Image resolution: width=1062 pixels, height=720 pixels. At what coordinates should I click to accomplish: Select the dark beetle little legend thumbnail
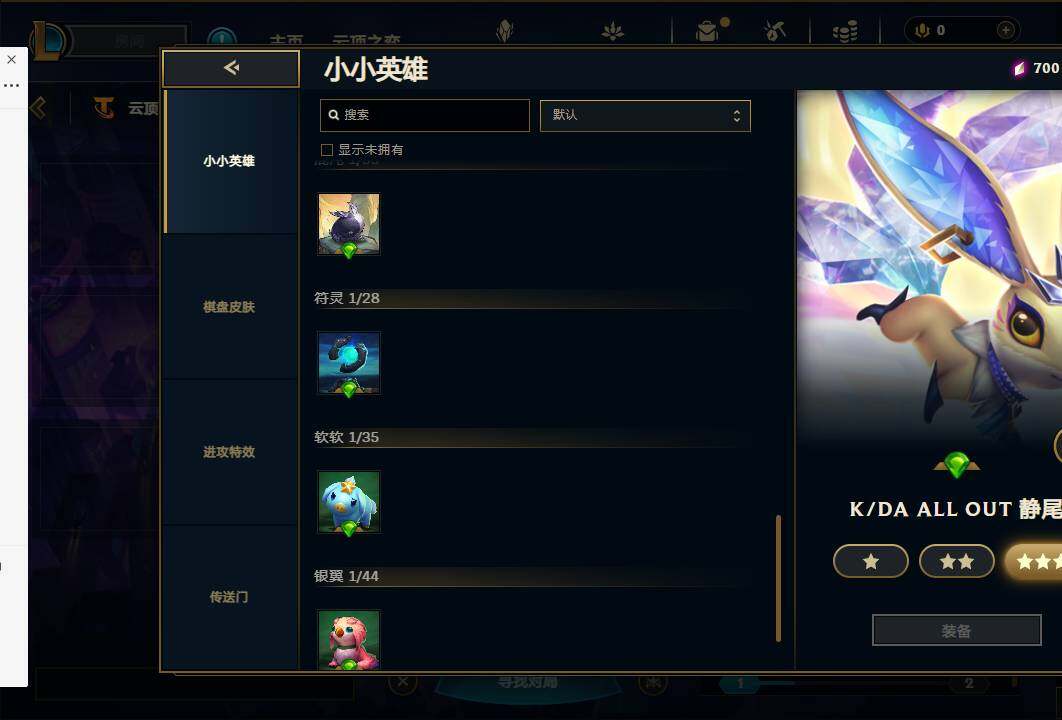[x=349, y=224]
